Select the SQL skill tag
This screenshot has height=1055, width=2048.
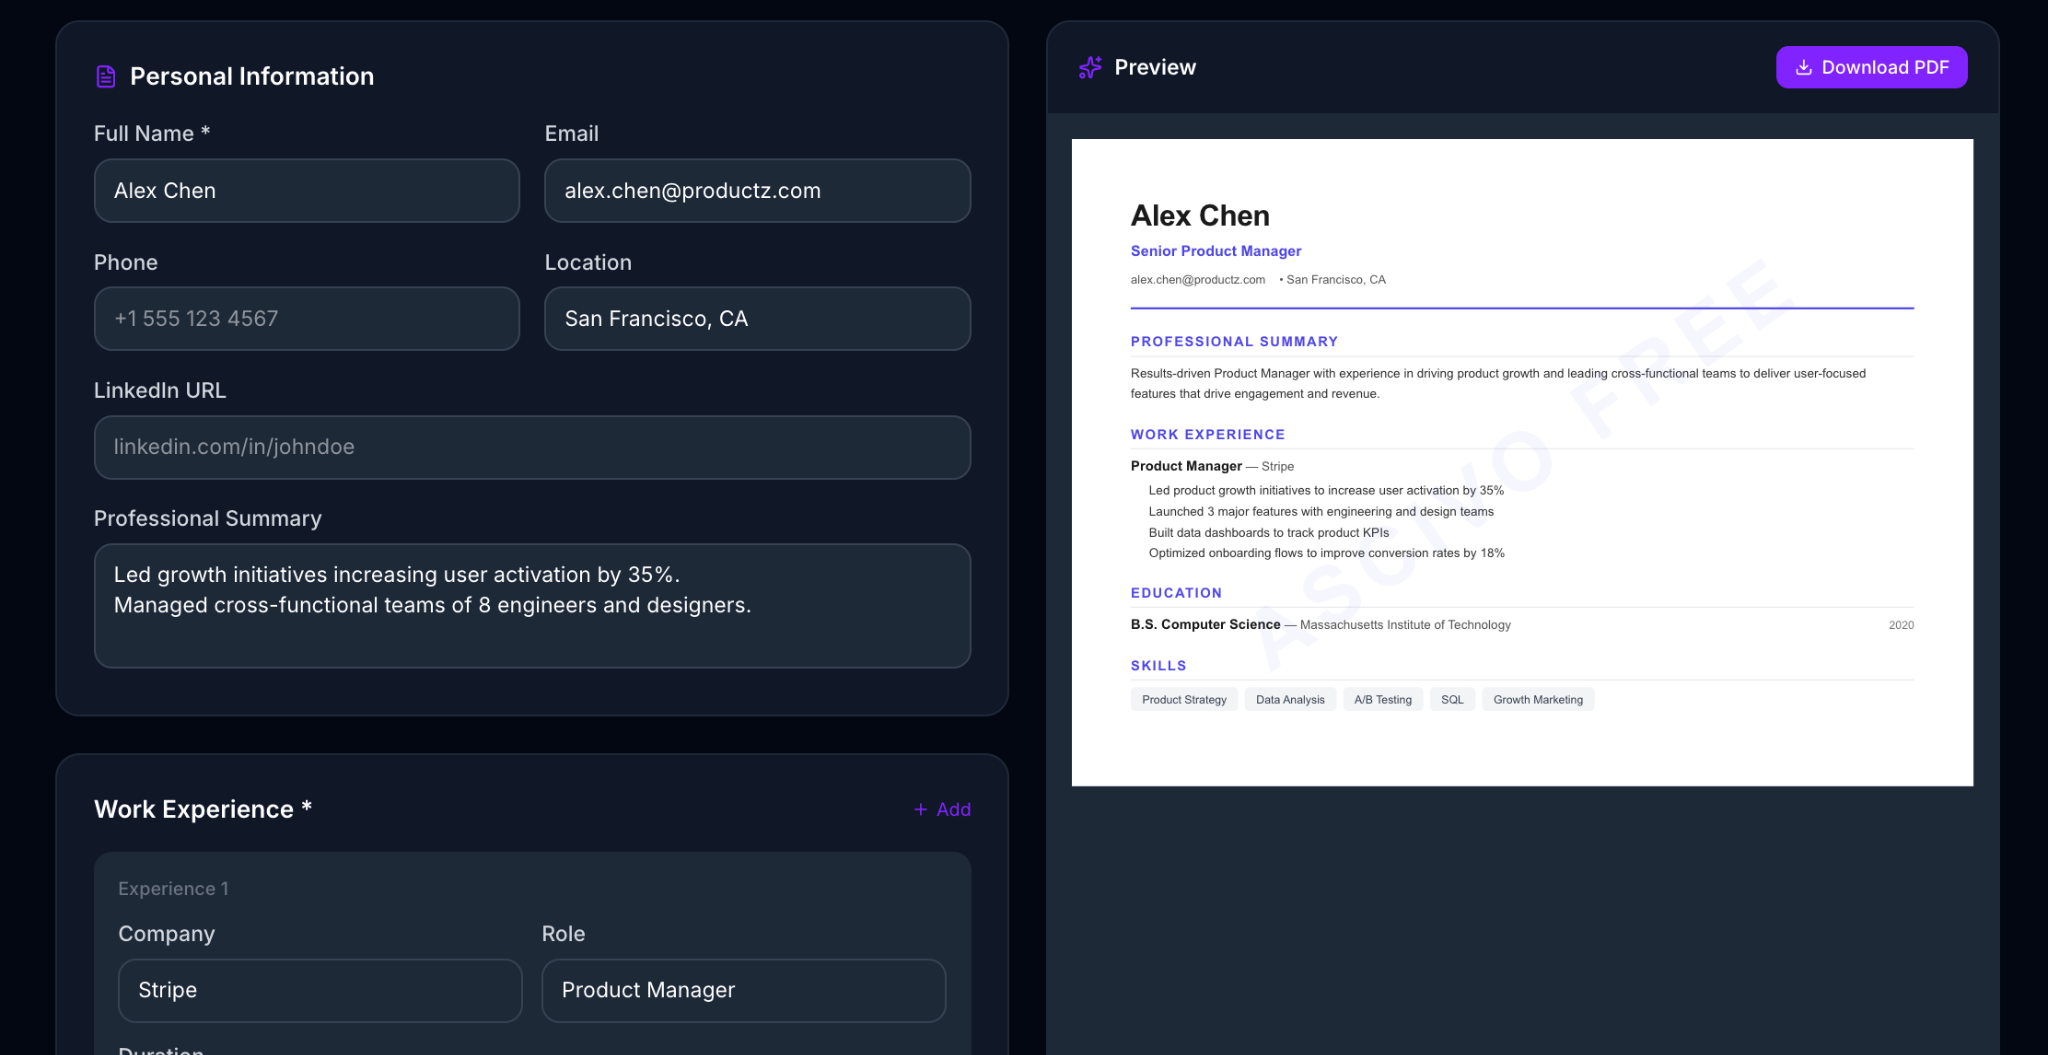coord(1452,699)
